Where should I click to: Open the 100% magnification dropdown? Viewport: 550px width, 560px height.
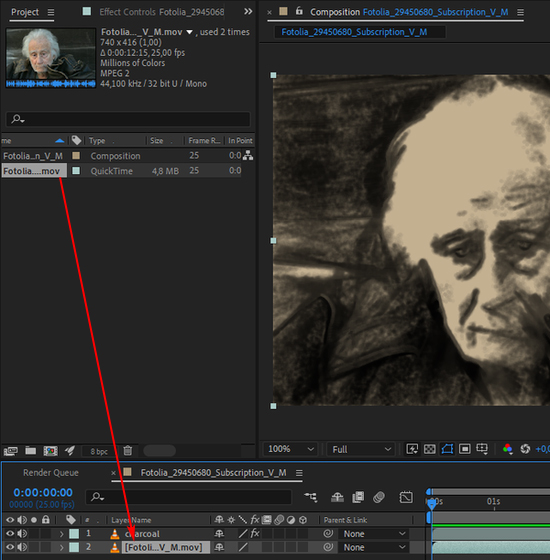(x=291, y=449)
